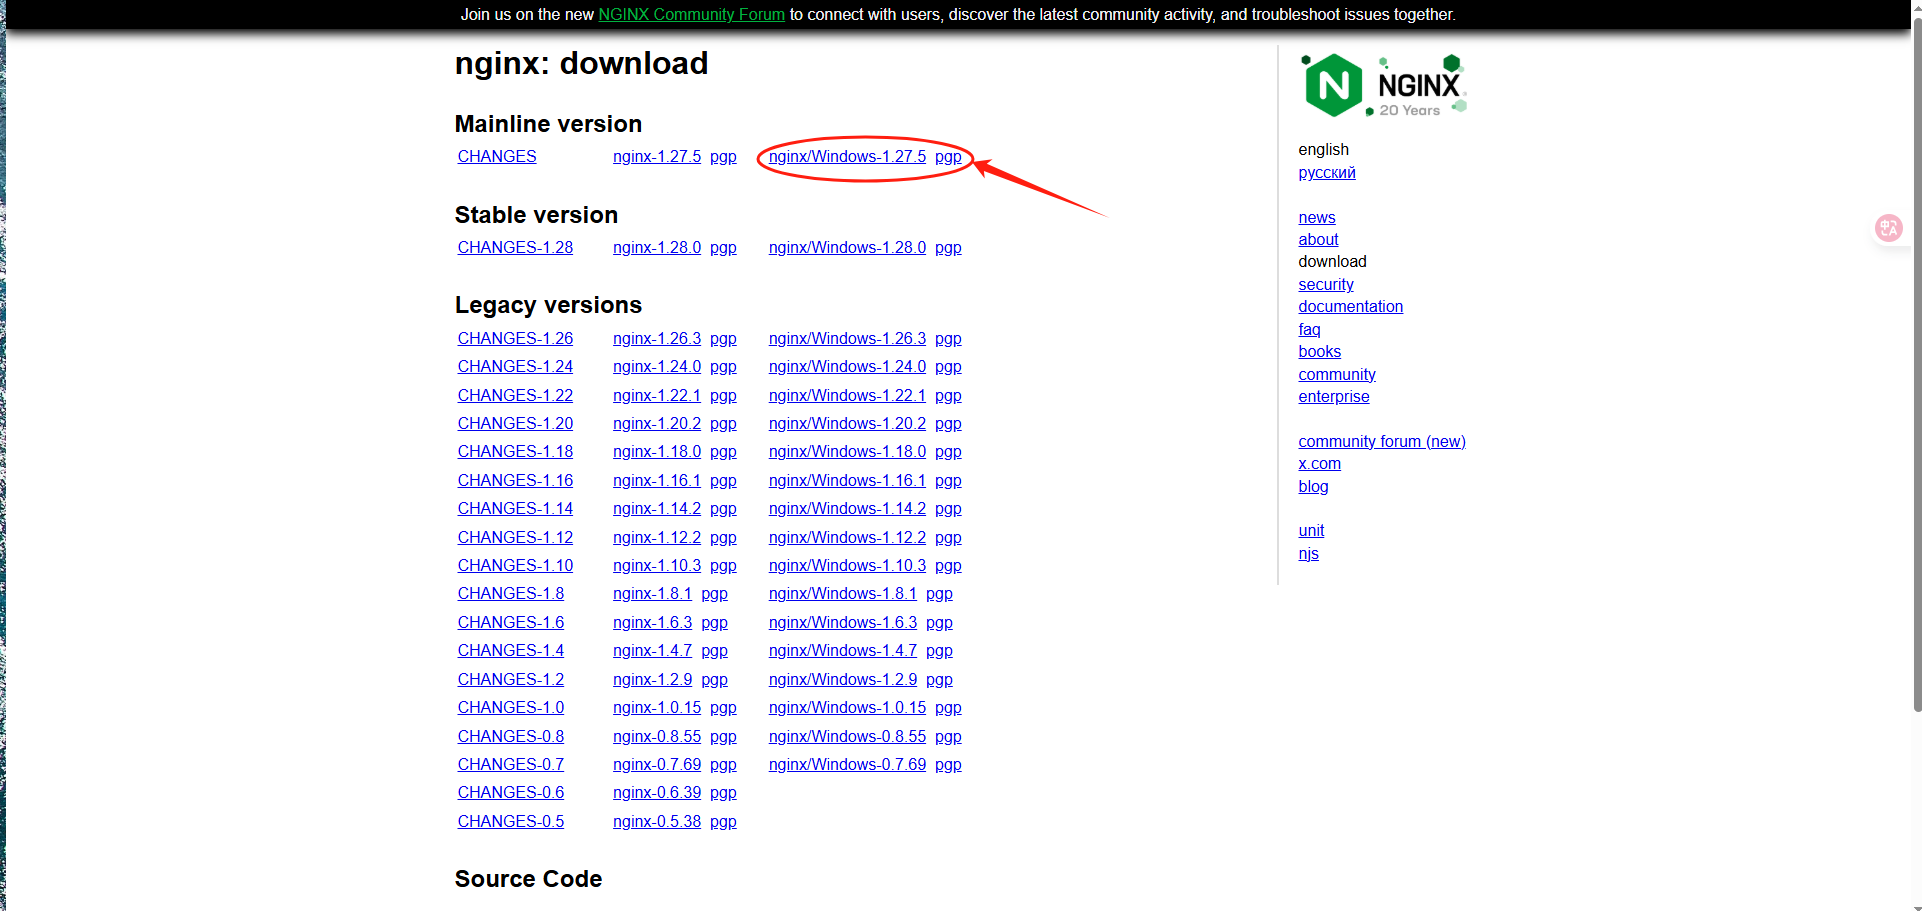Download nginx/Windows-1.12.2
This screenshot has height=911, width=1922.
coord(847,538)
